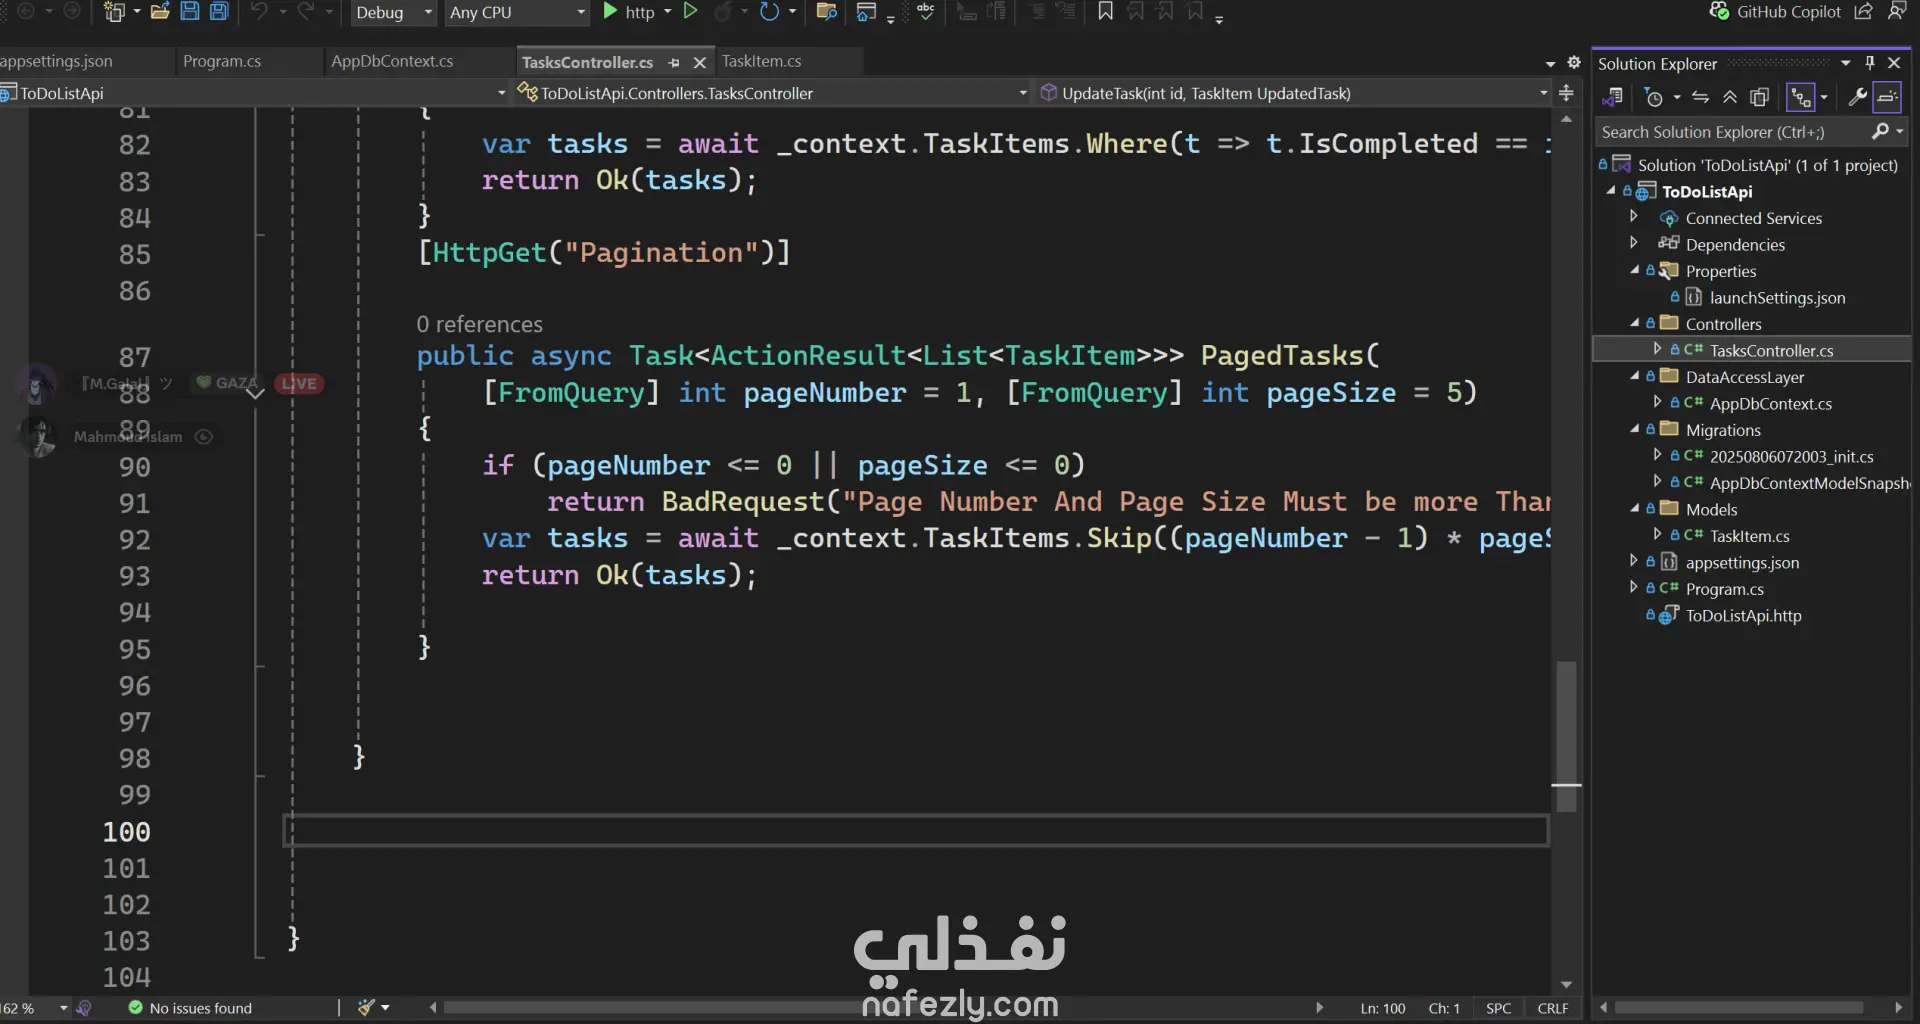Screen dimensions: 1920x1024
Task: Click the Open File folder icon
Action: [x=160, y=12]
